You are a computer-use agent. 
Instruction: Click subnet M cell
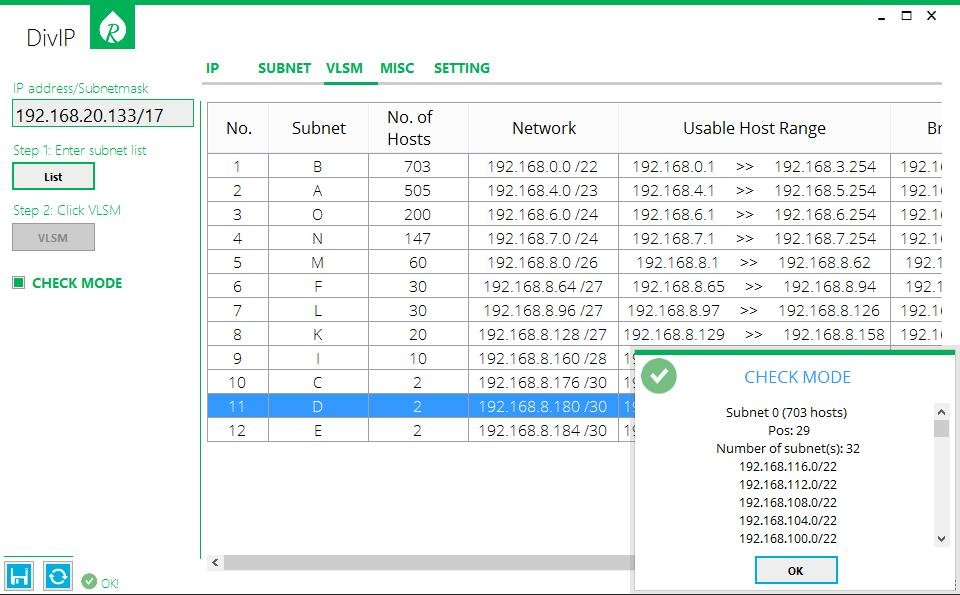tap(318, 262)
